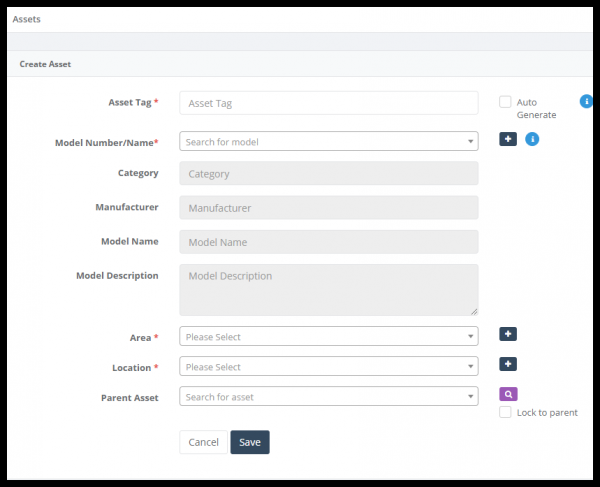Open model info icon next to plus

point(532,139)
